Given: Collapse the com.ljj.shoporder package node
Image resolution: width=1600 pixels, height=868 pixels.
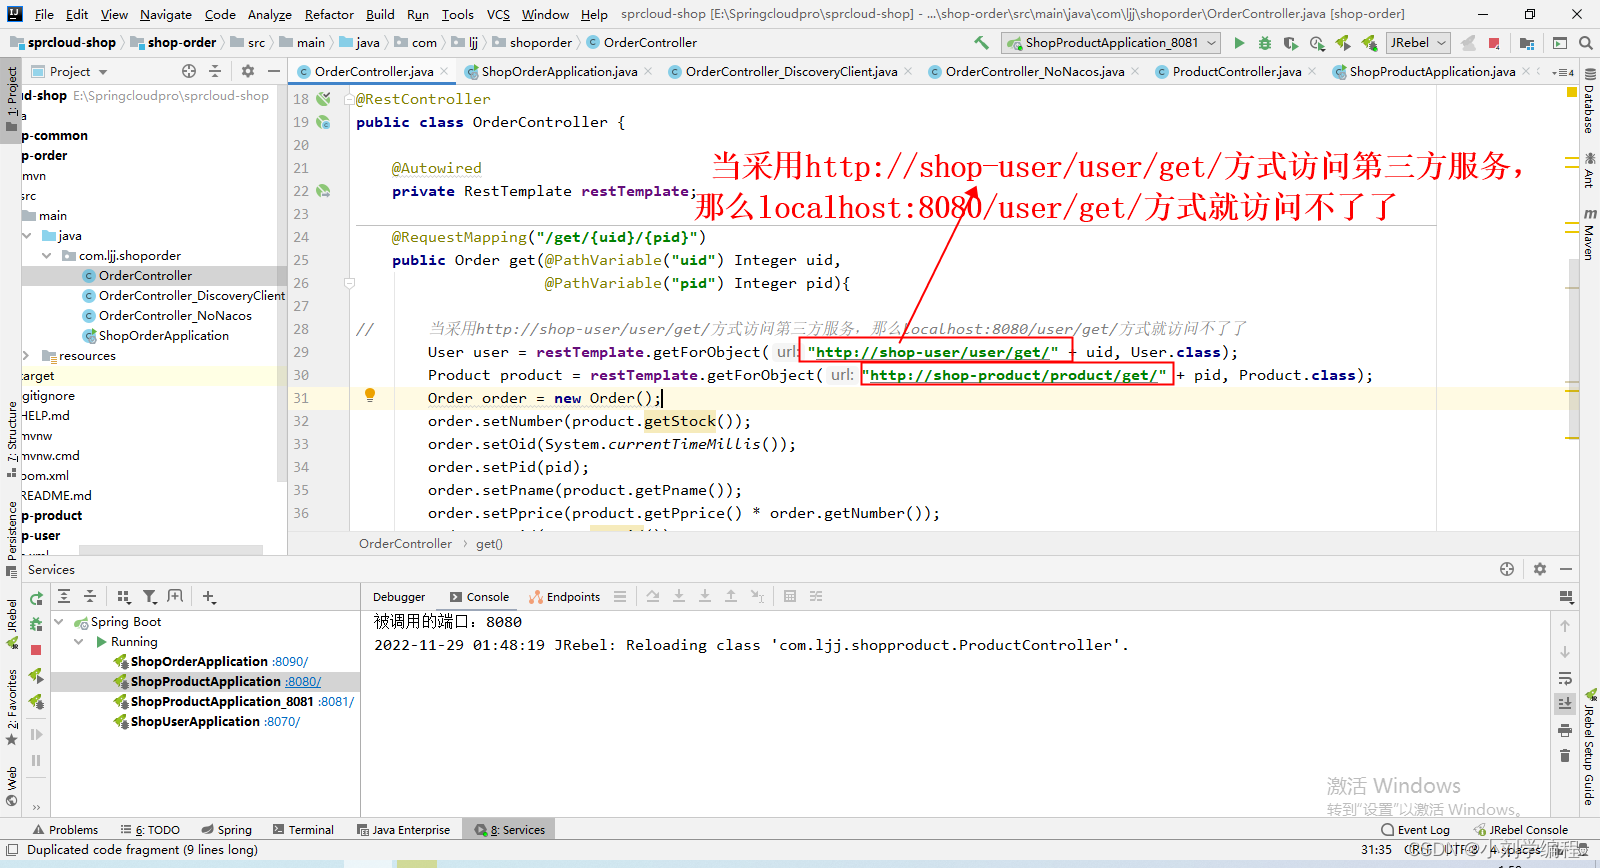Looking at the screenshot, I should point(47,256).
